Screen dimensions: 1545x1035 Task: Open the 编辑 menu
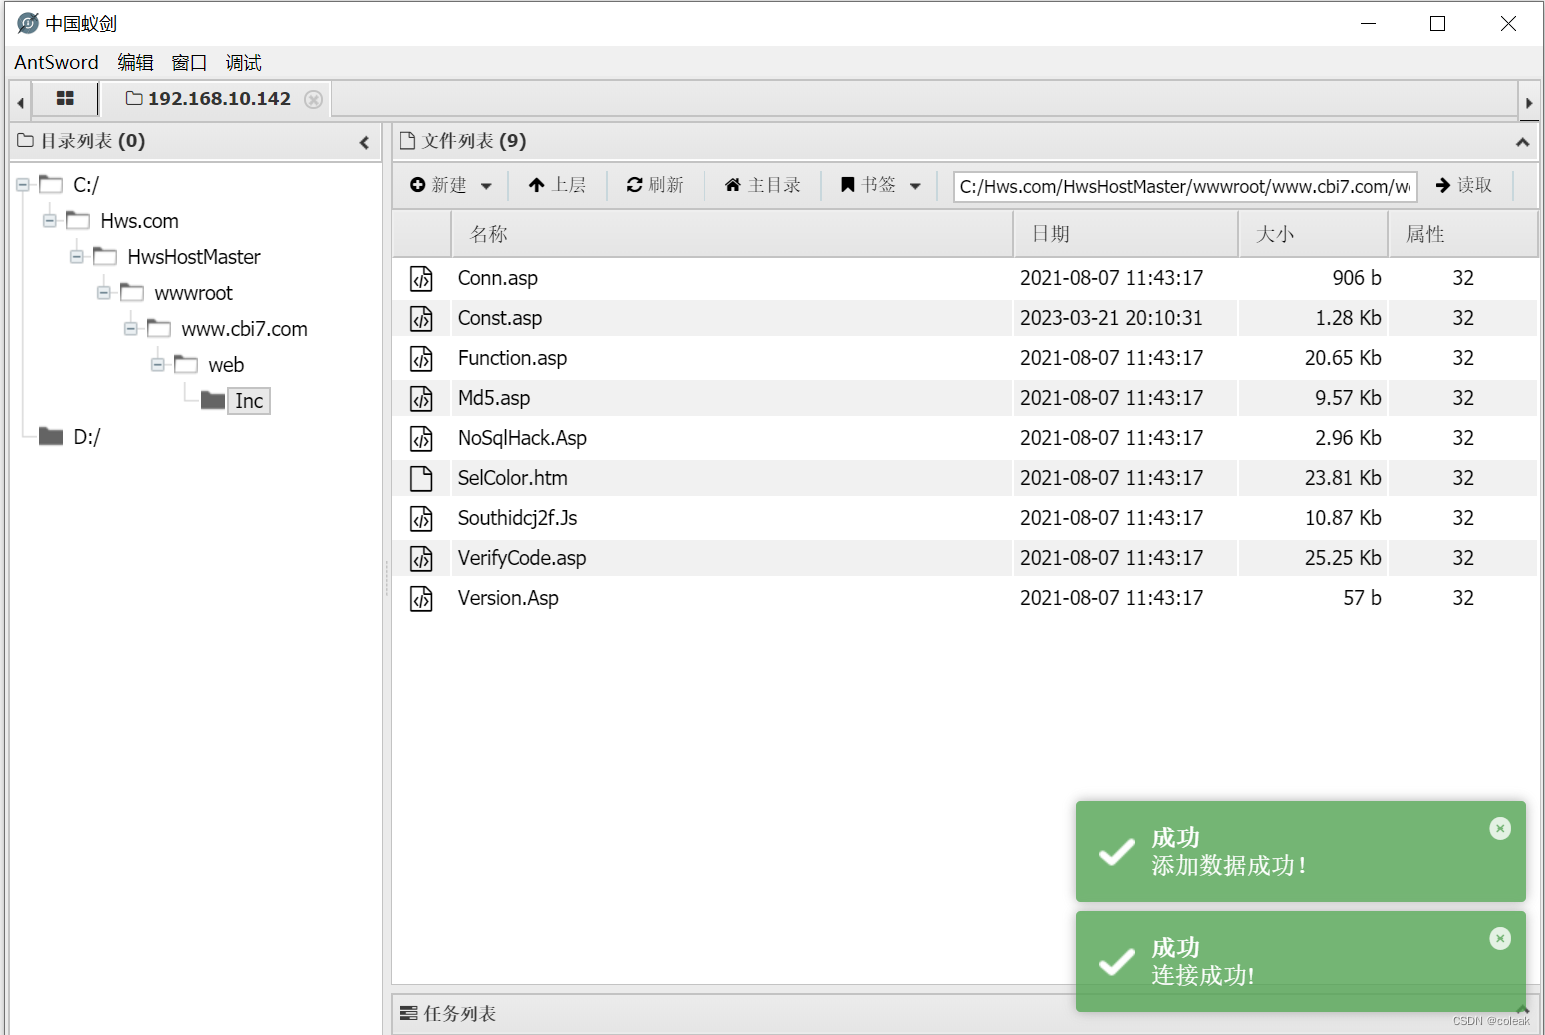click(136, 62)
